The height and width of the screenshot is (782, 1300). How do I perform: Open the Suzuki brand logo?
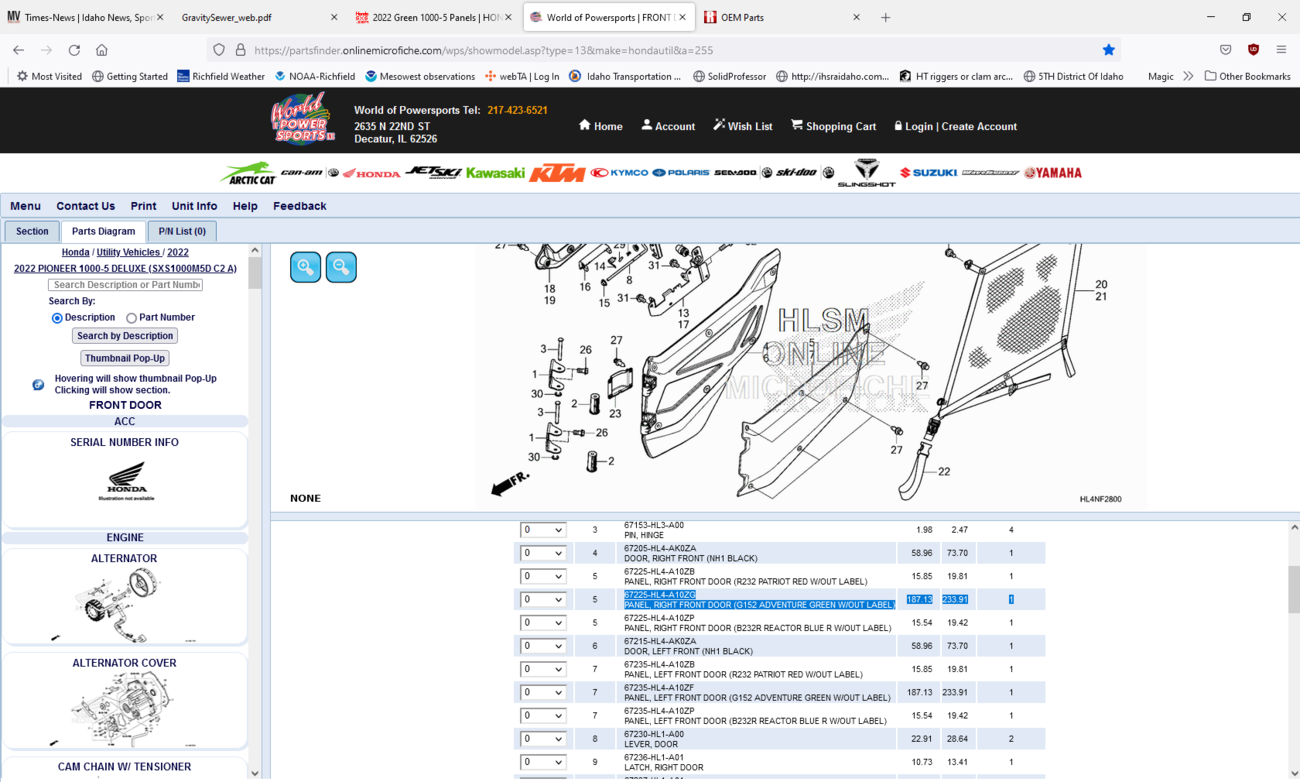[928, 173]
